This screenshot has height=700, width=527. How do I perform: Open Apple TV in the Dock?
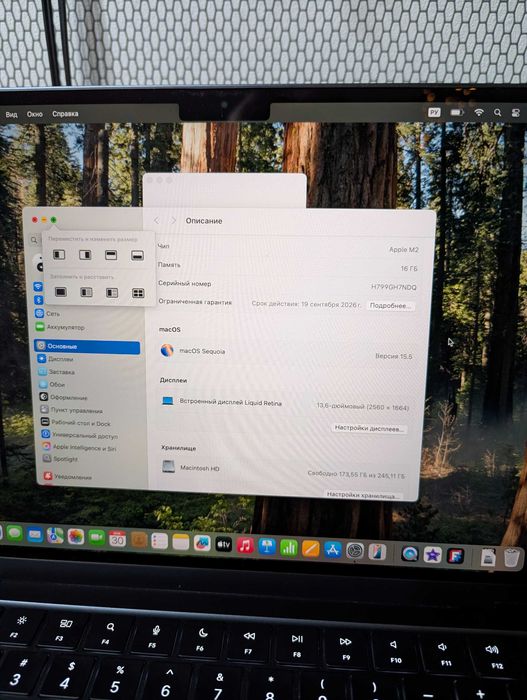(x=223, y=544)
